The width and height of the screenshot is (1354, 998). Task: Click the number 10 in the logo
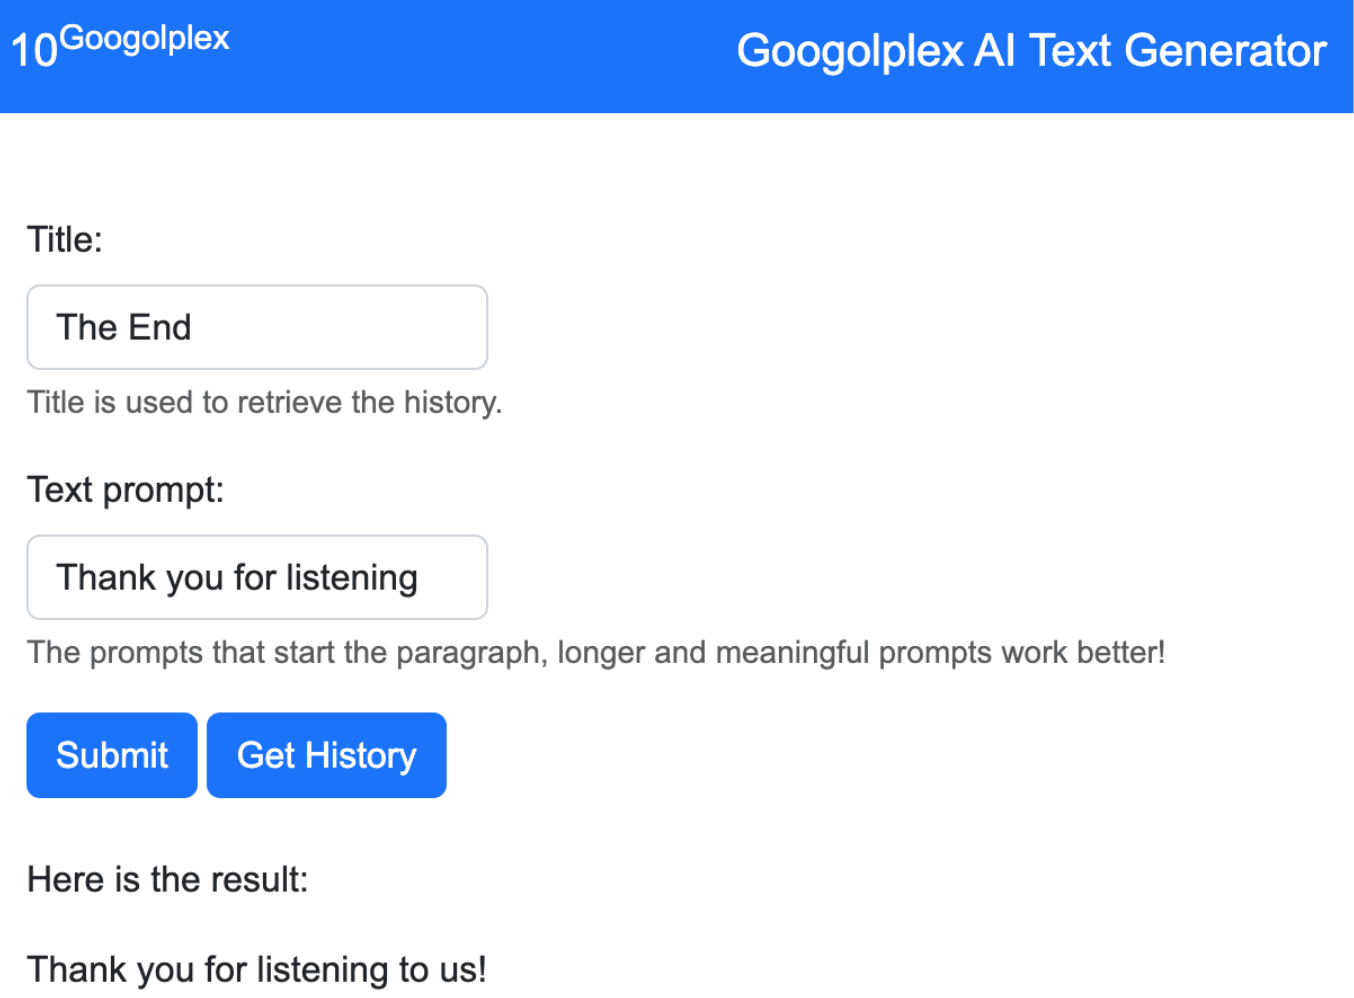coord(34,51)
